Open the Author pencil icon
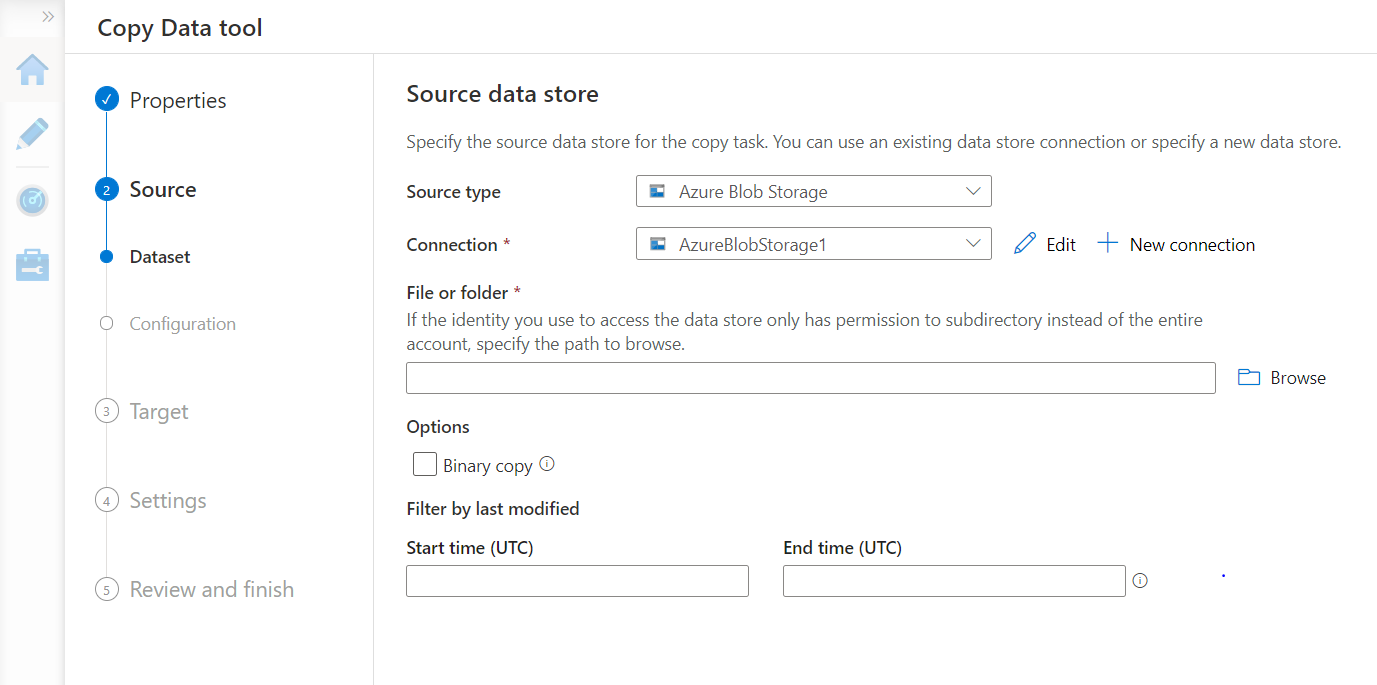The width and height of the screenshot is (1377, 685). tap(32, 134)
